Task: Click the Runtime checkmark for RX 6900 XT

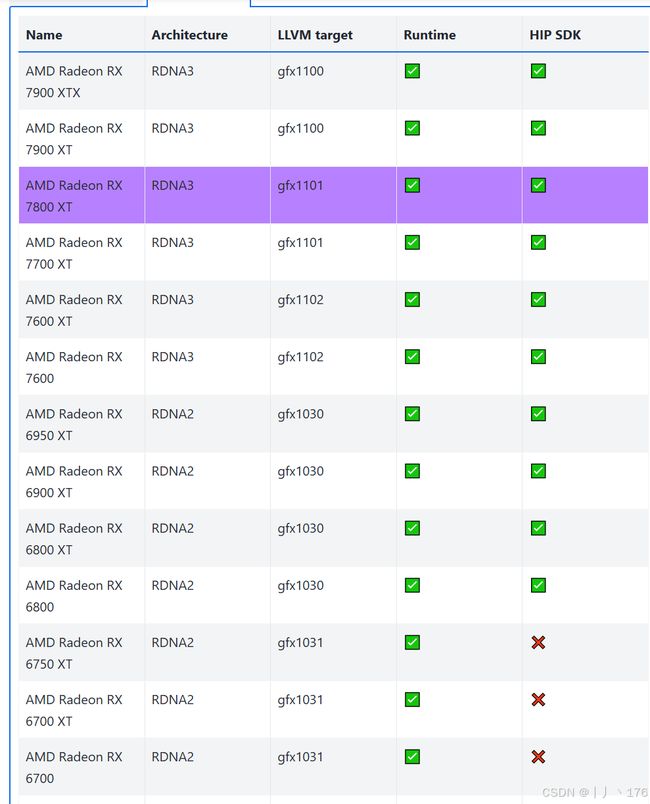Action: click(x=412, y=471)
